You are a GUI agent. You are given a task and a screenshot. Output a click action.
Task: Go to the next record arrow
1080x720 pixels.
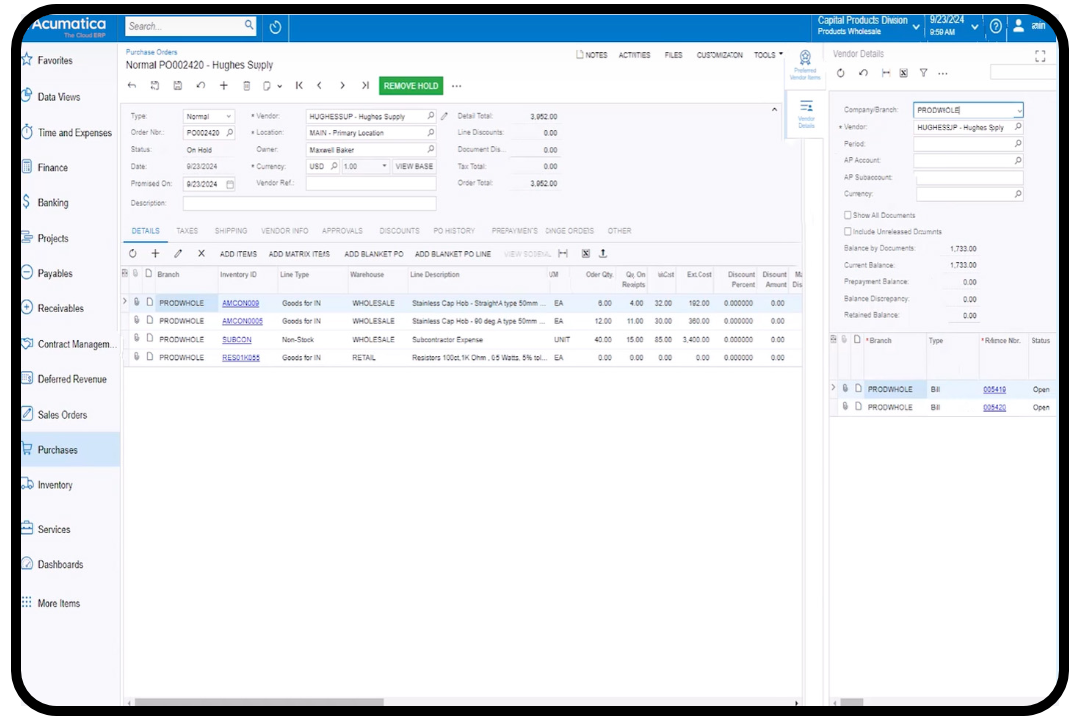[342, 86]
